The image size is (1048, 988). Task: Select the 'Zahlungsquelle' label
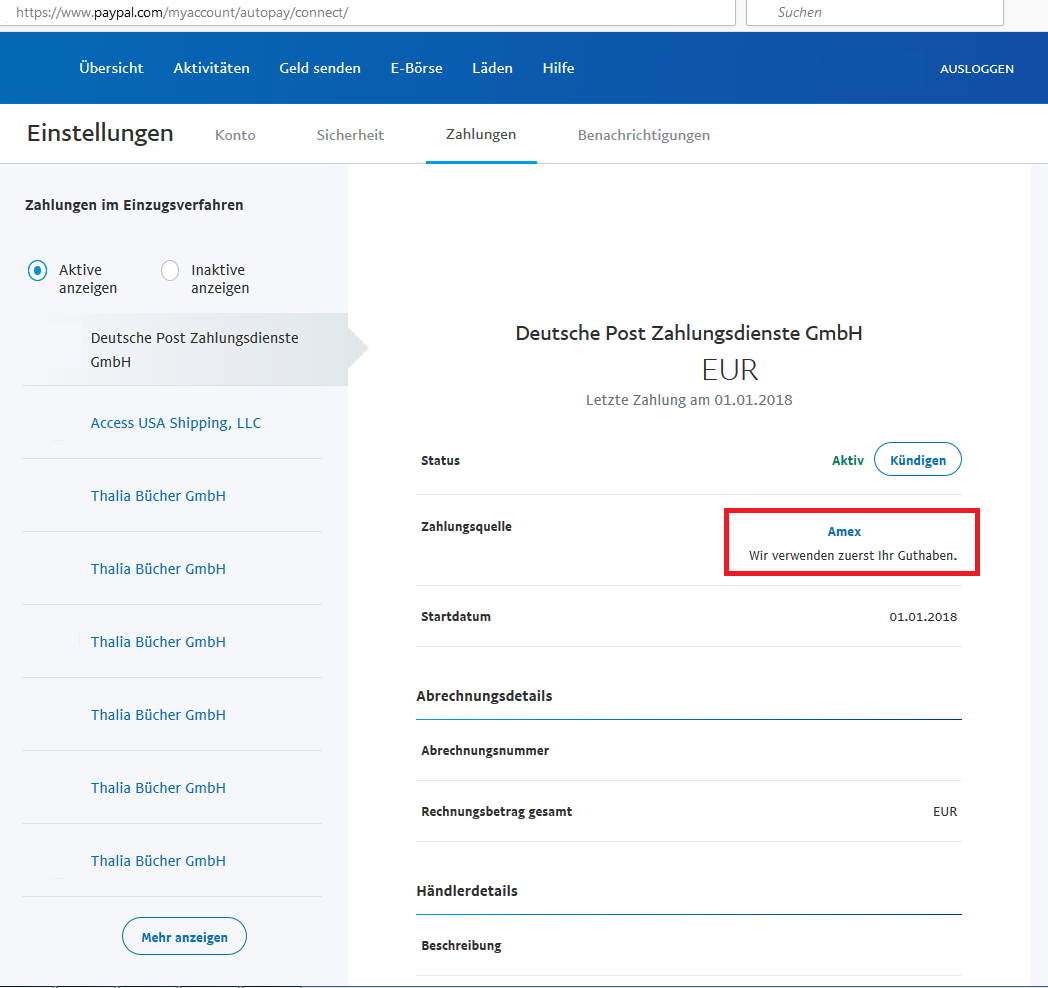point(467,527)
